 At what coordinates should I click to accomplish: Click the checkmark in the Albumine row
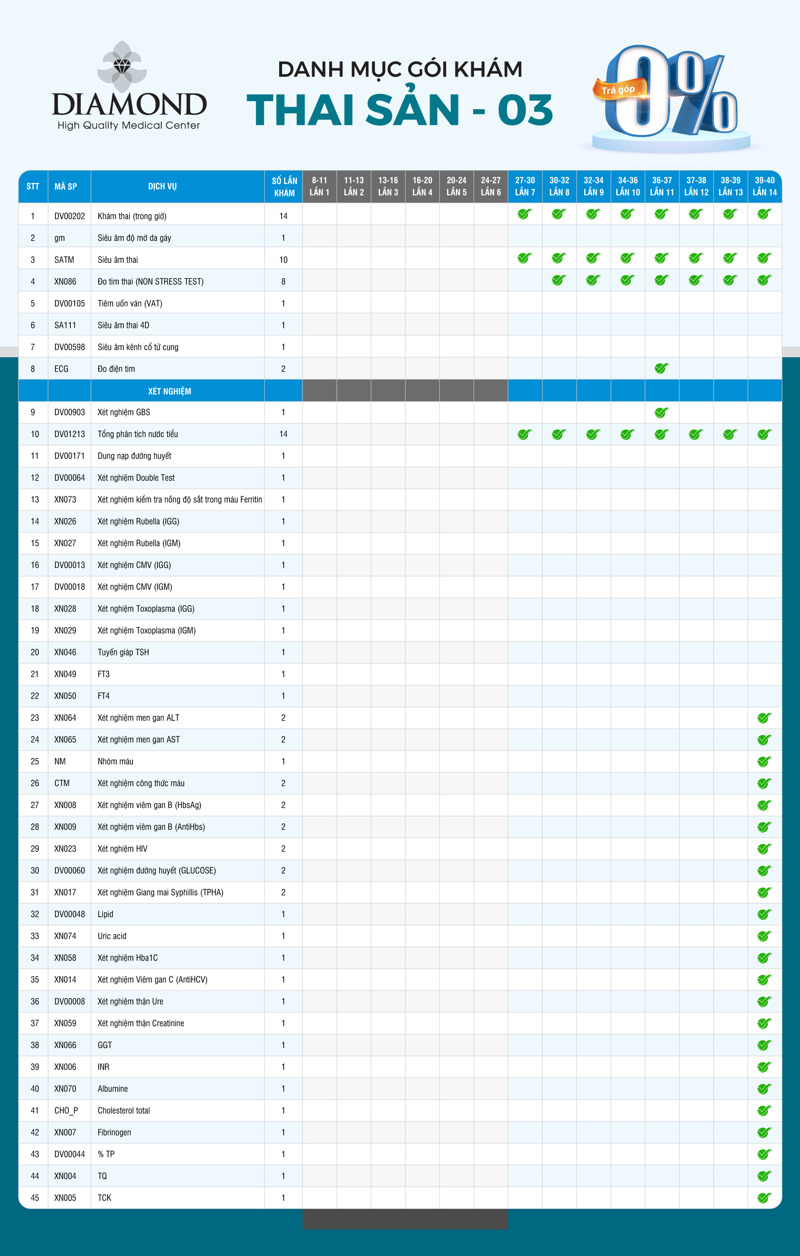(764, 1089)
